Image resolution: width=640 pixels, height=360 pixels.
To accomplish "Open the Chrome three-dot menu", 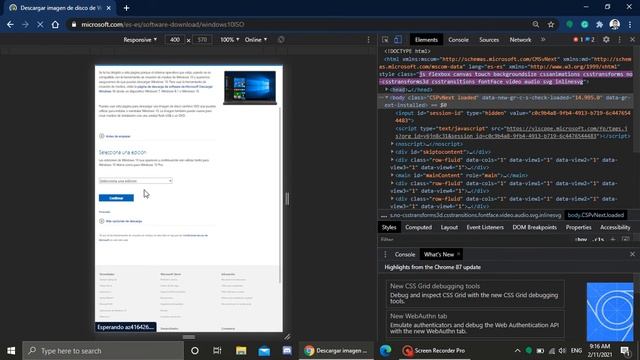I will tap(630, 24).
